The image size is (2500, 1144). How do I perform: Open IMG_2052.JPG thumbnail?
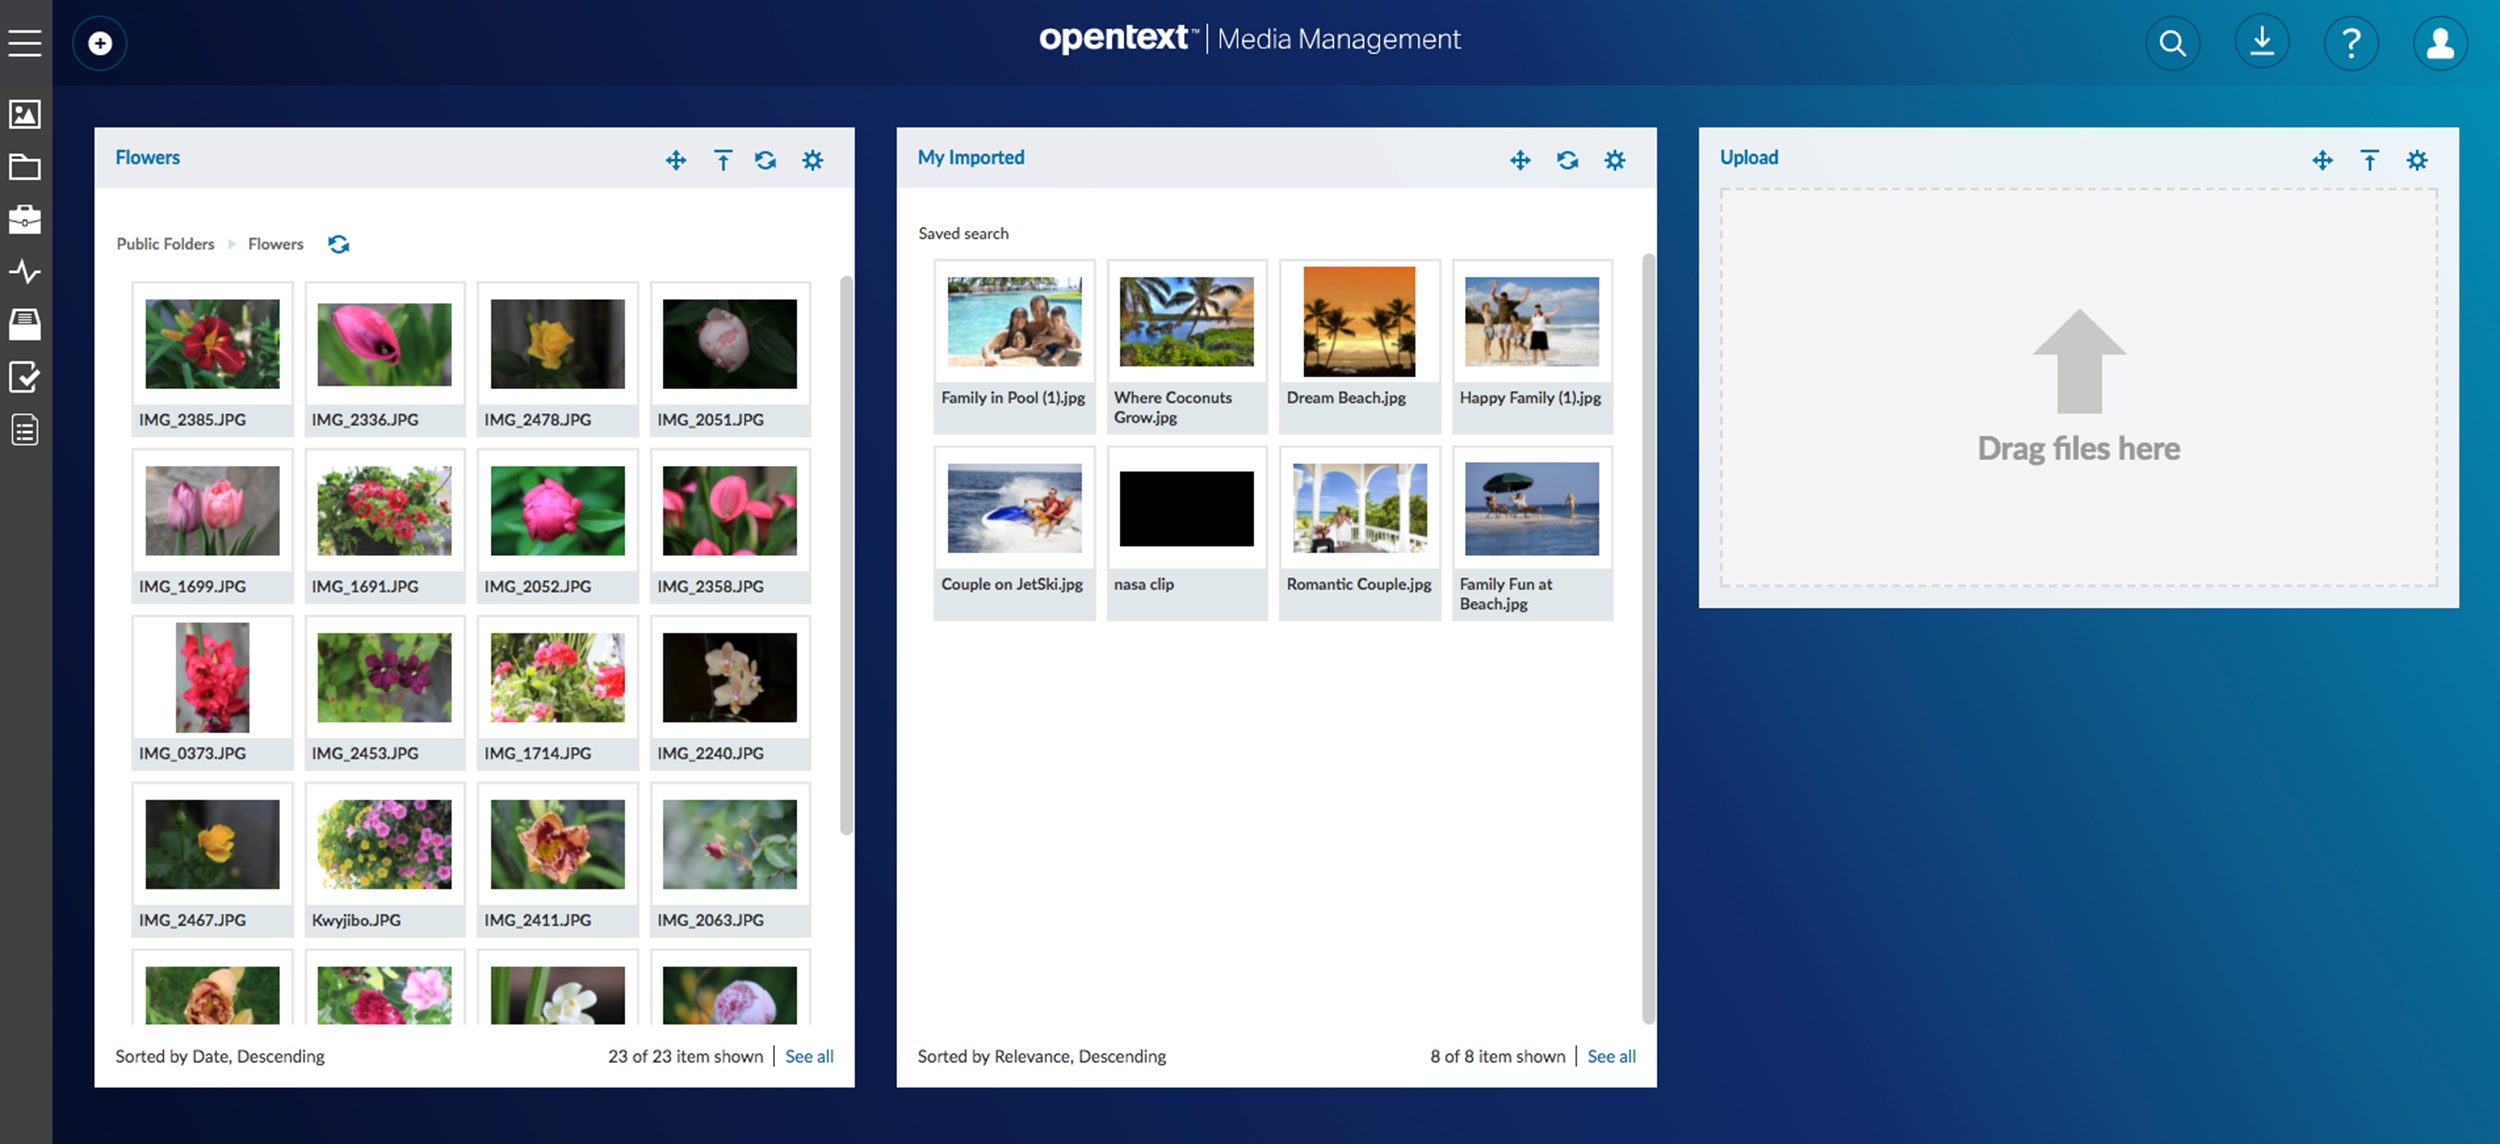558,510
